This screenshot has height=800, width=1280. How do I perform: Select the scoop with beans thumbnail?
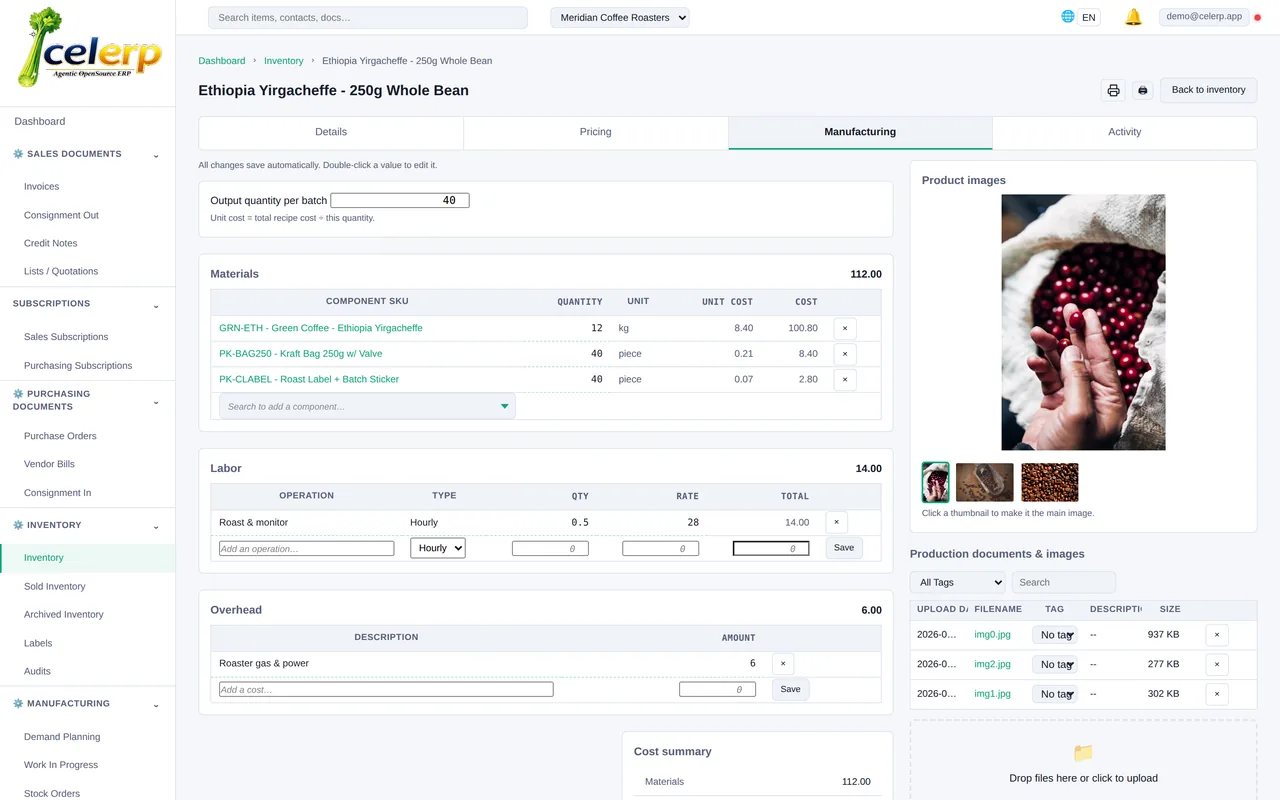click(985, 482)
